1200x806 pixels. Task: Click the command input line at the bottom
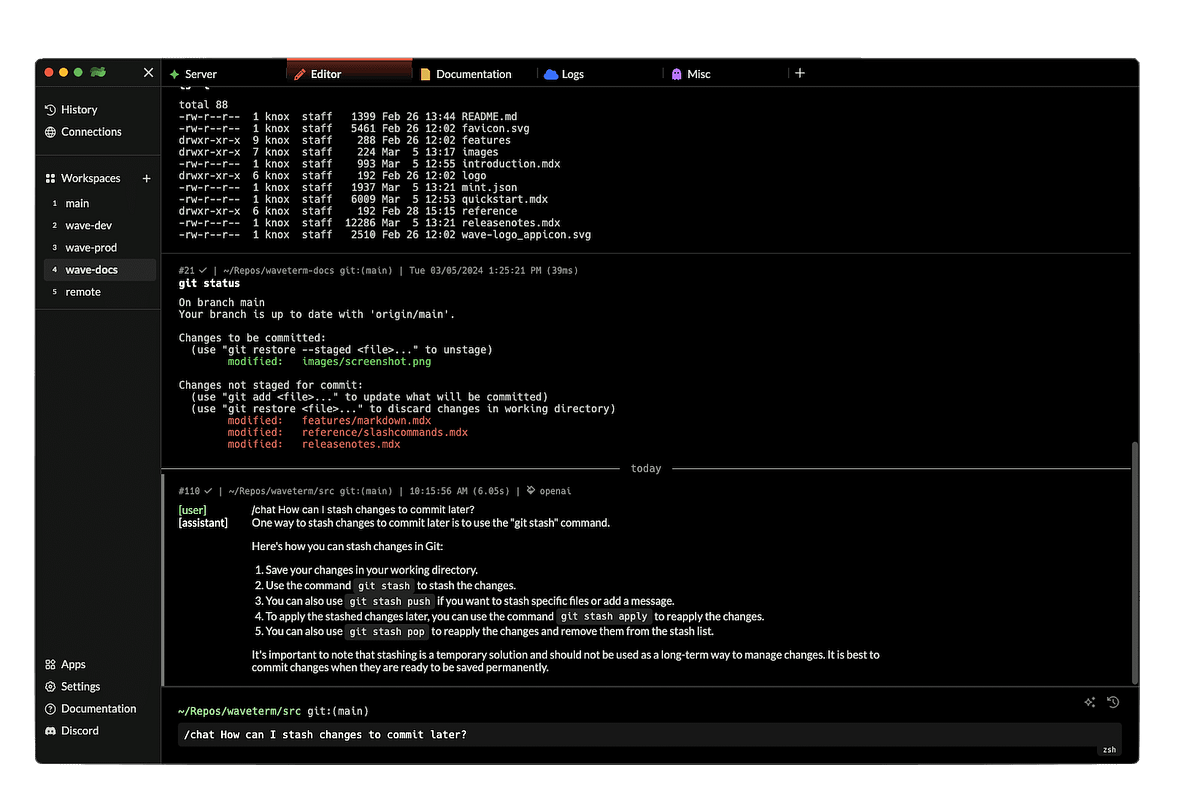(x=400, y=733)
